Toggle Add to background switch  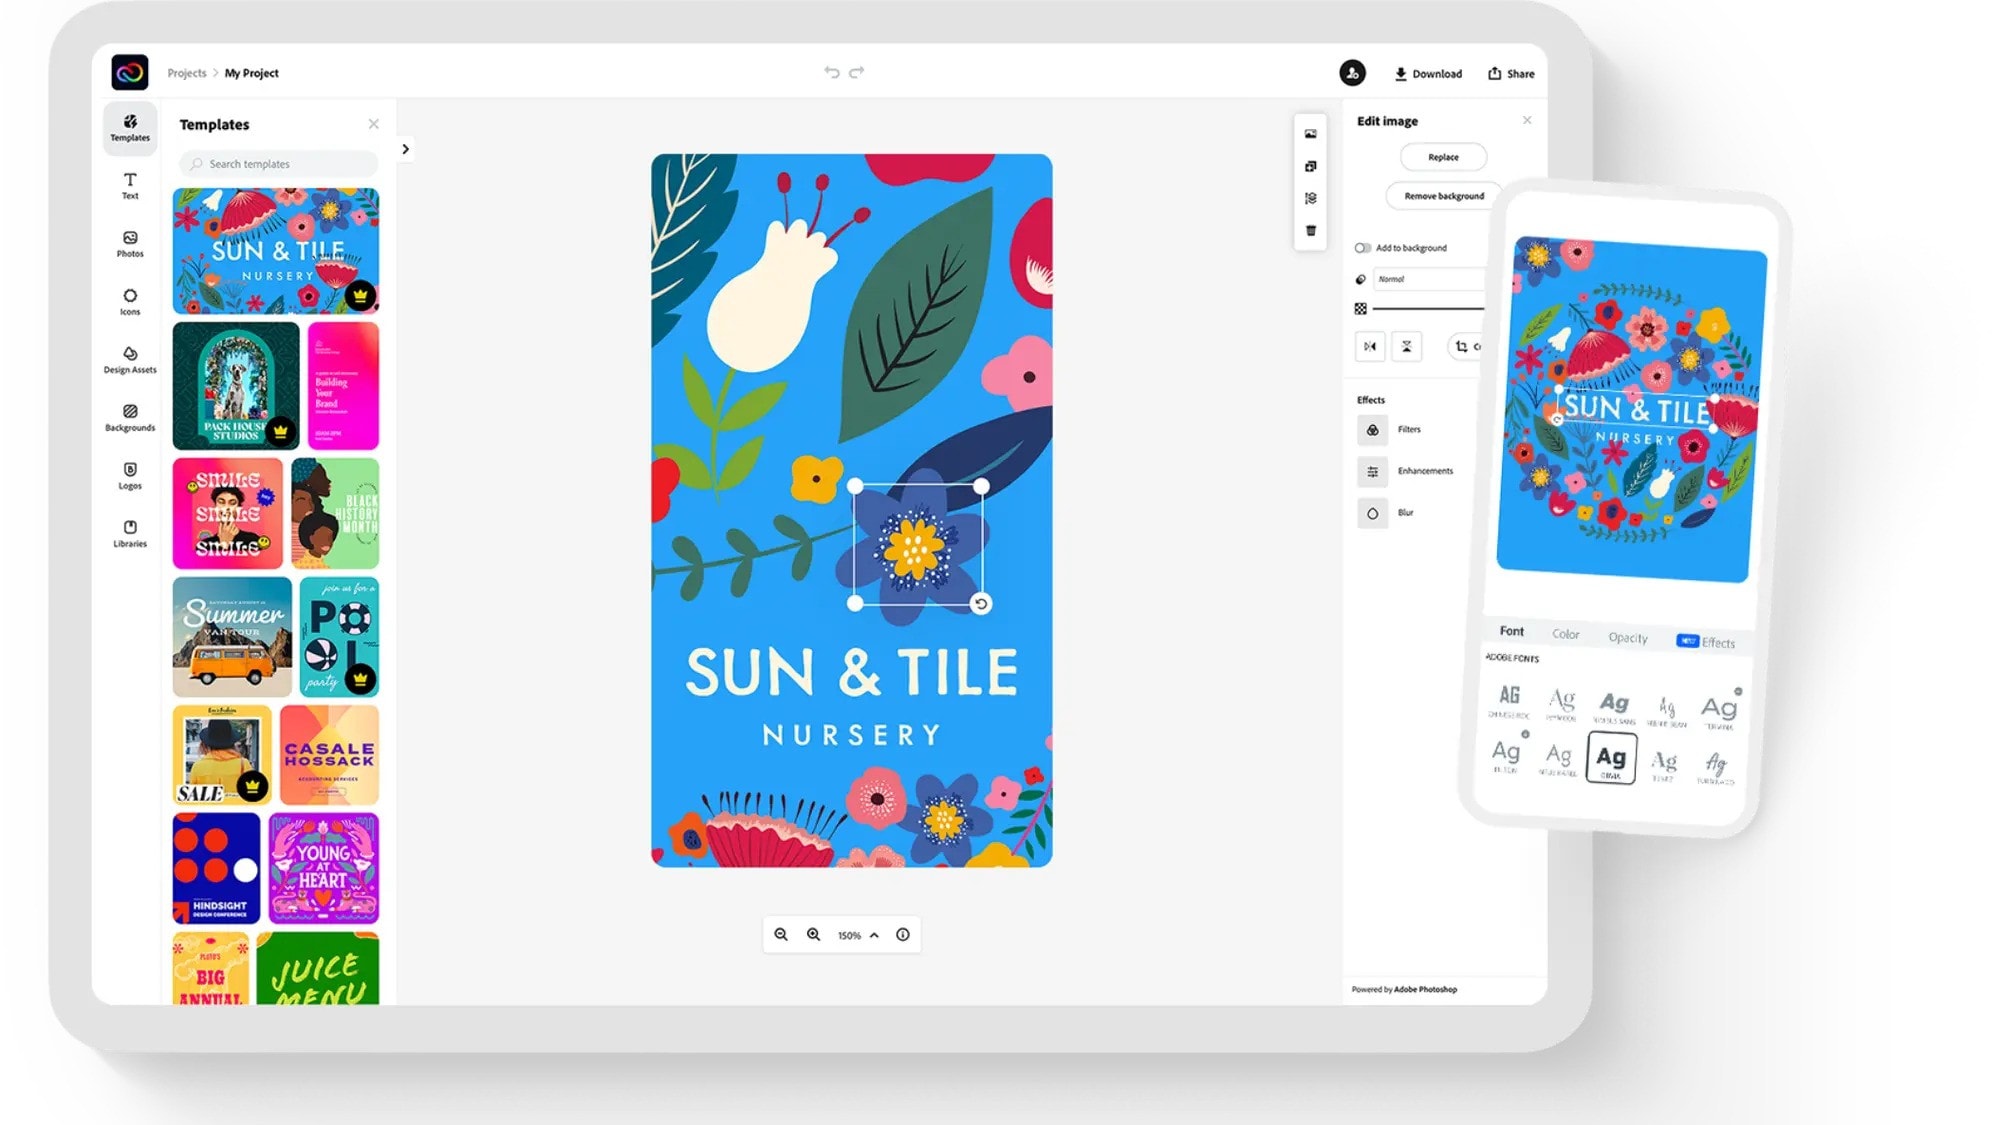pos(1361,247)
